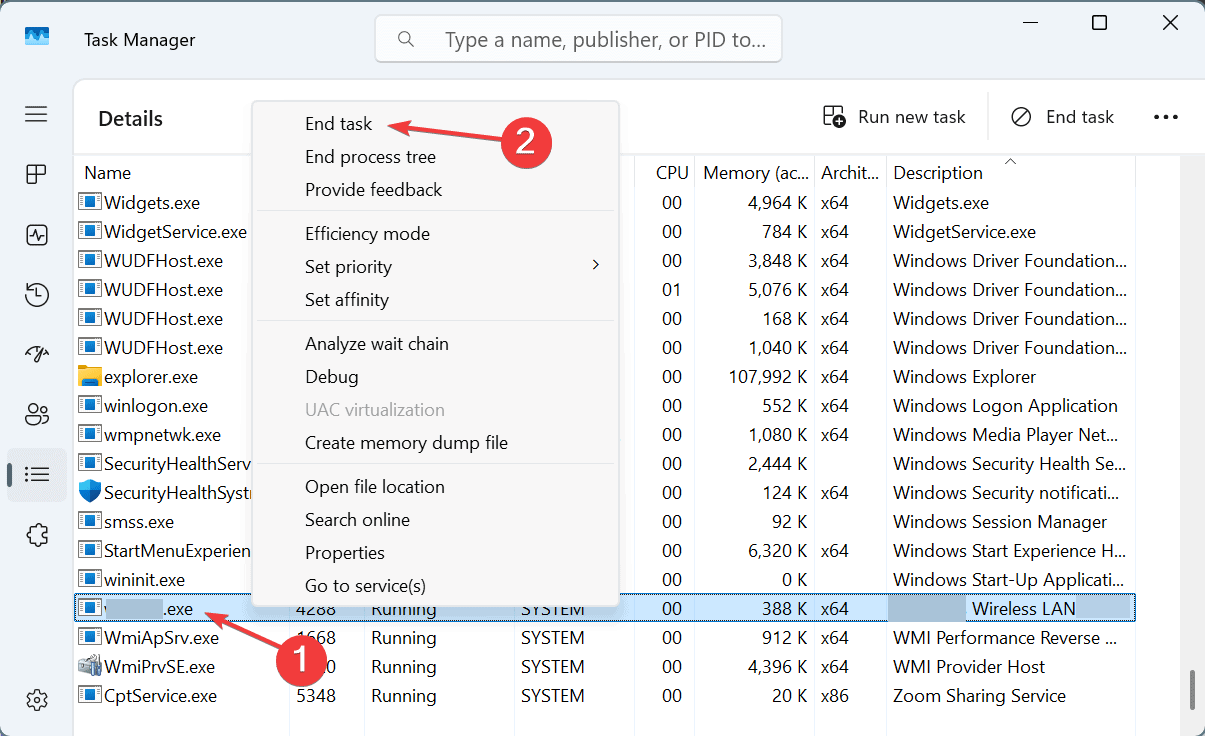The height and width of the screenshot is (736, 1205).
Task: Click the Windows Logon Application description
Action: (1005, 406)
